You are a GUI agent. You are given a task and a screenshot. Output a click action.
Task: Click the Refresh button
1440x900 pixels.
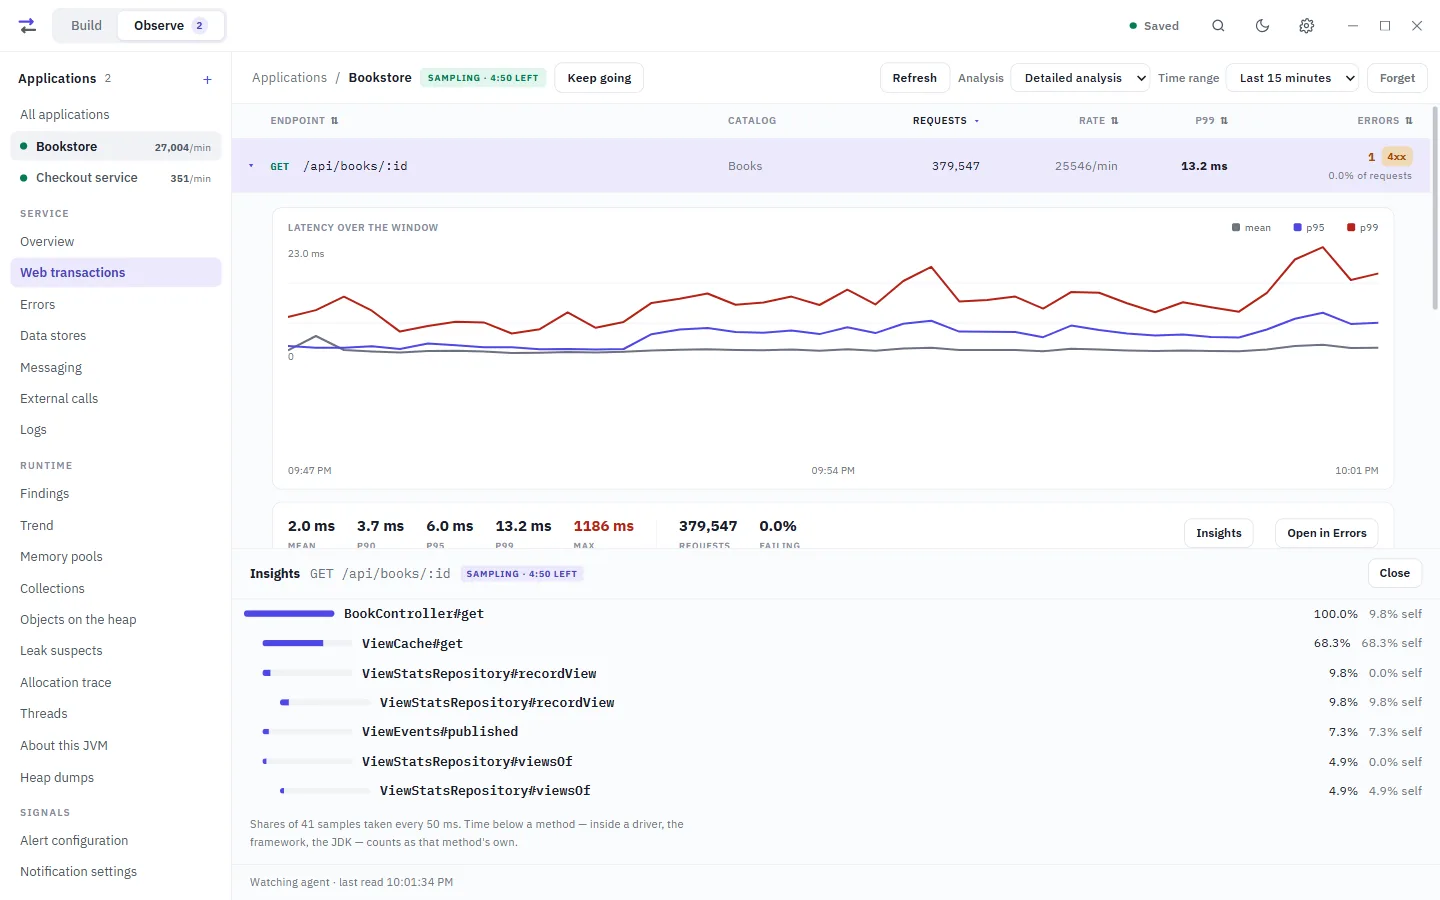coord(915,78)
